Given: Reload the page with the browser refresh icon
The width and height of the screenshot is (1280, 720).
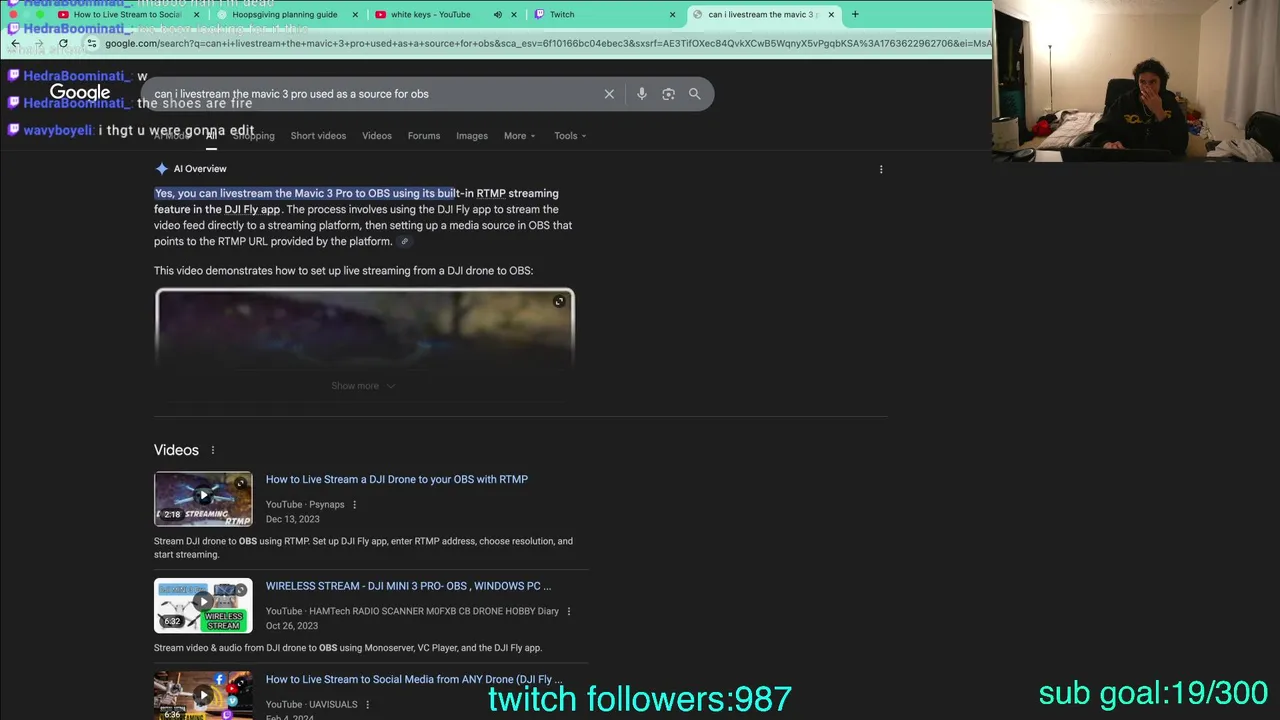Looking at the screenshot, I should 63,43.
